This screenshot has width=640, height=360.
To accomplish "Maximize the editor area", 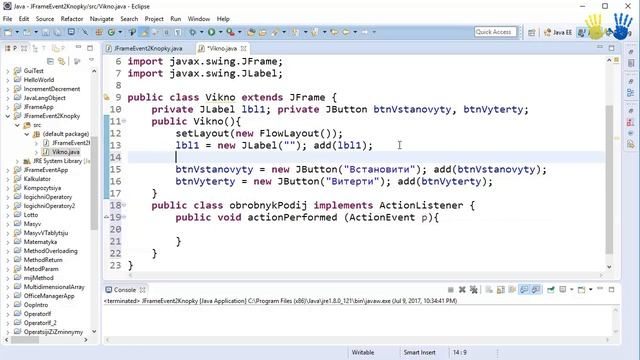I will 611,48.
